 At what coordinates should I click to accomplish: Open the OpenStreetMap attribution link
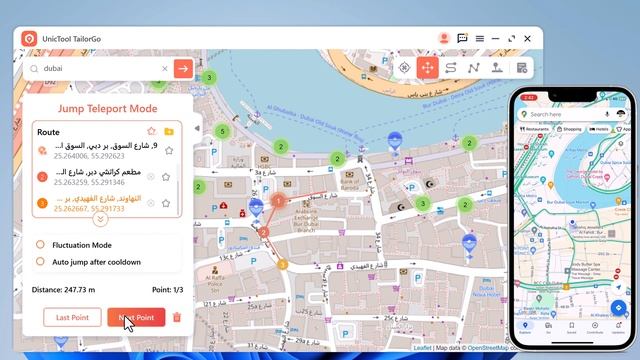(488, 348)
